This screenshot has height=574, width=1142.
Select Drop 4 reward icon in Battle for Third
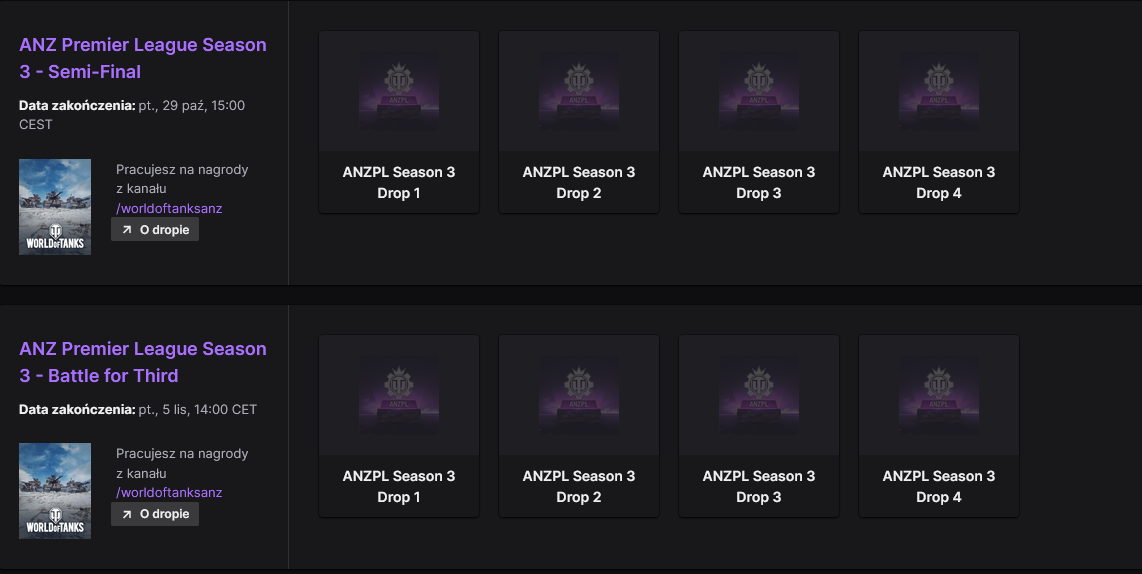[939, 395]
